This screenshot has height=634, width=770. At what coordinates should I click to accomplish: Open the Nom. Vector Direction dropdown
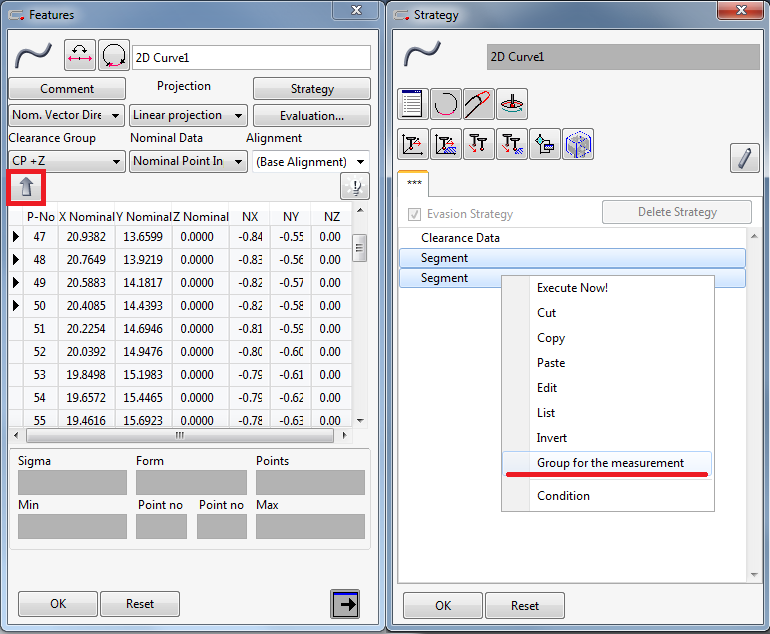click(67, 115)
